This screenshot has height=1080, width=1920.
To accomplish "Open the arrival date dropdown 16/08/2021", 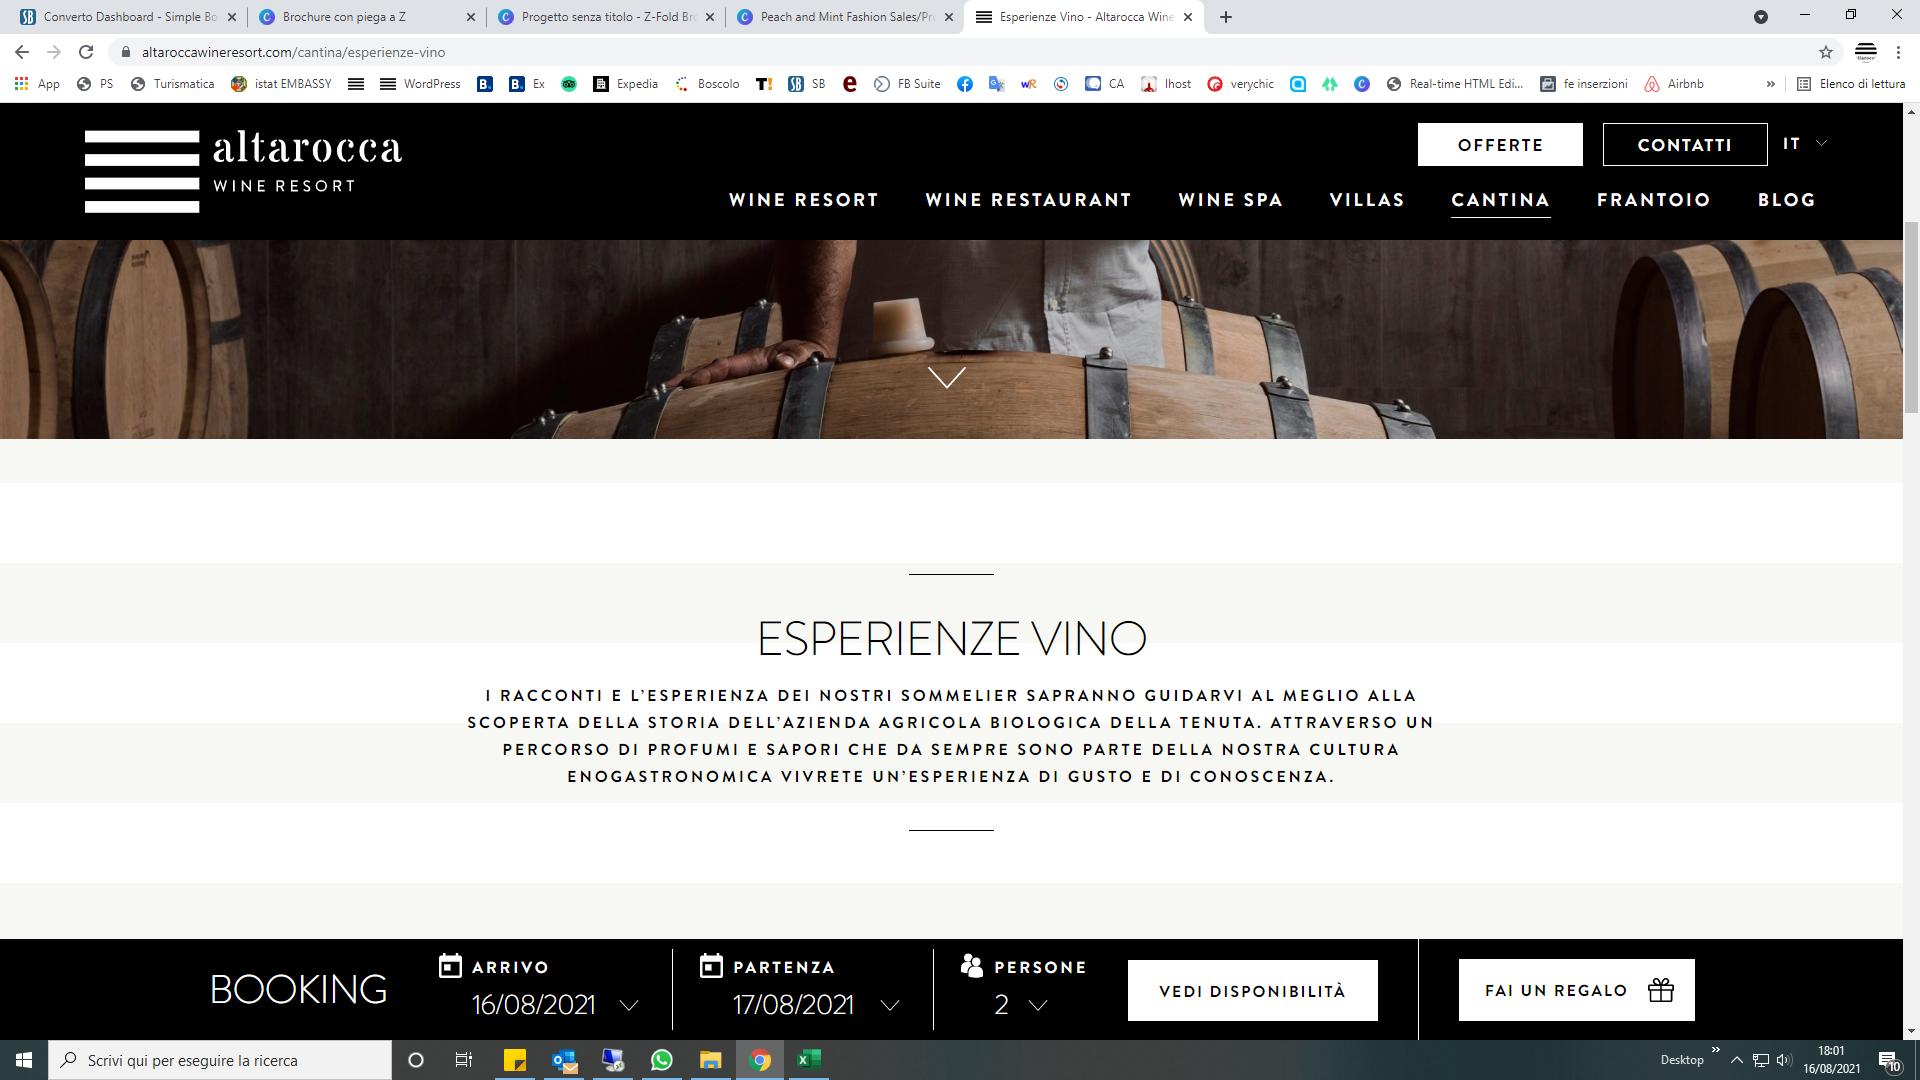I will point(555,1005).
